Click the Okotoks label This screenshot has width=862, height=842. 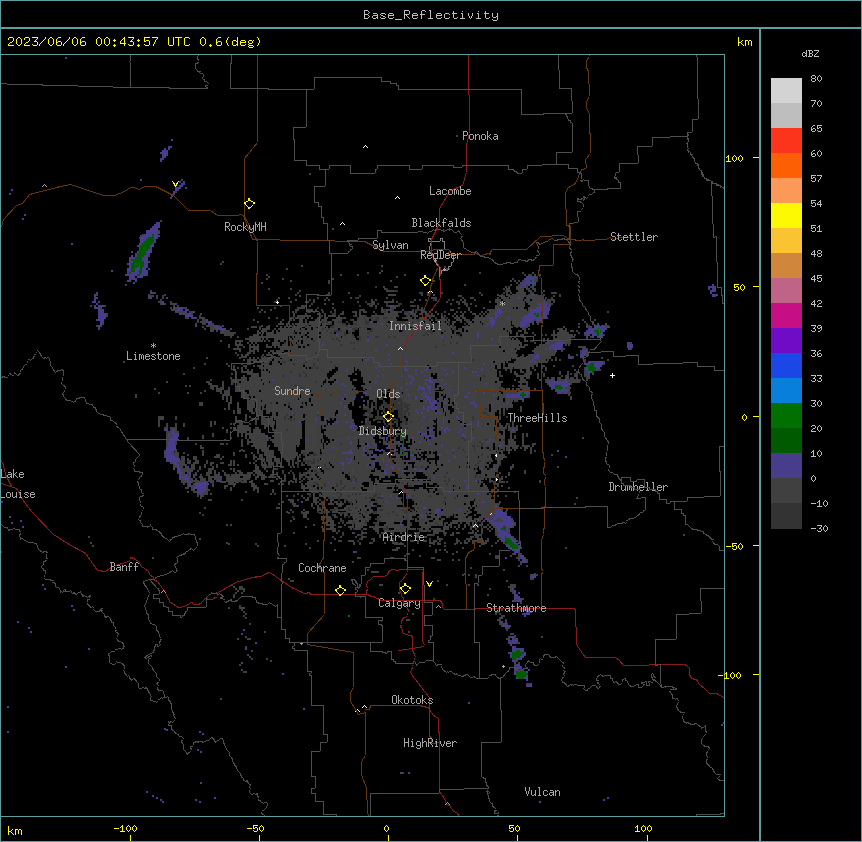point(412,700)
